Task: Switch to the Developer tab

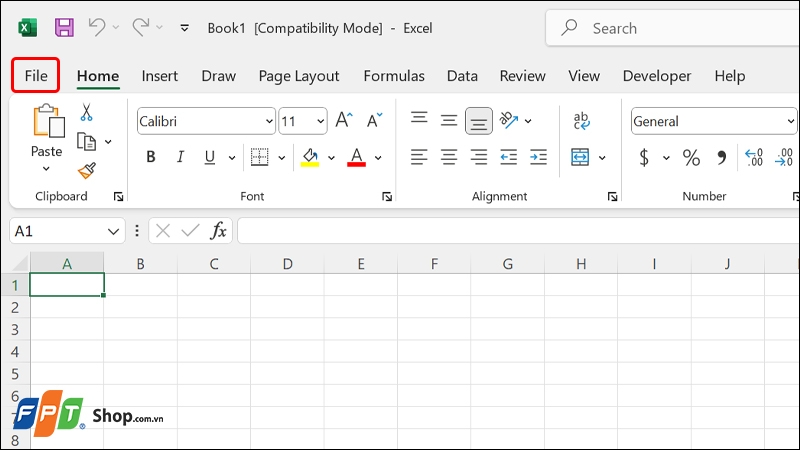Action: click(x=657, y=76)
